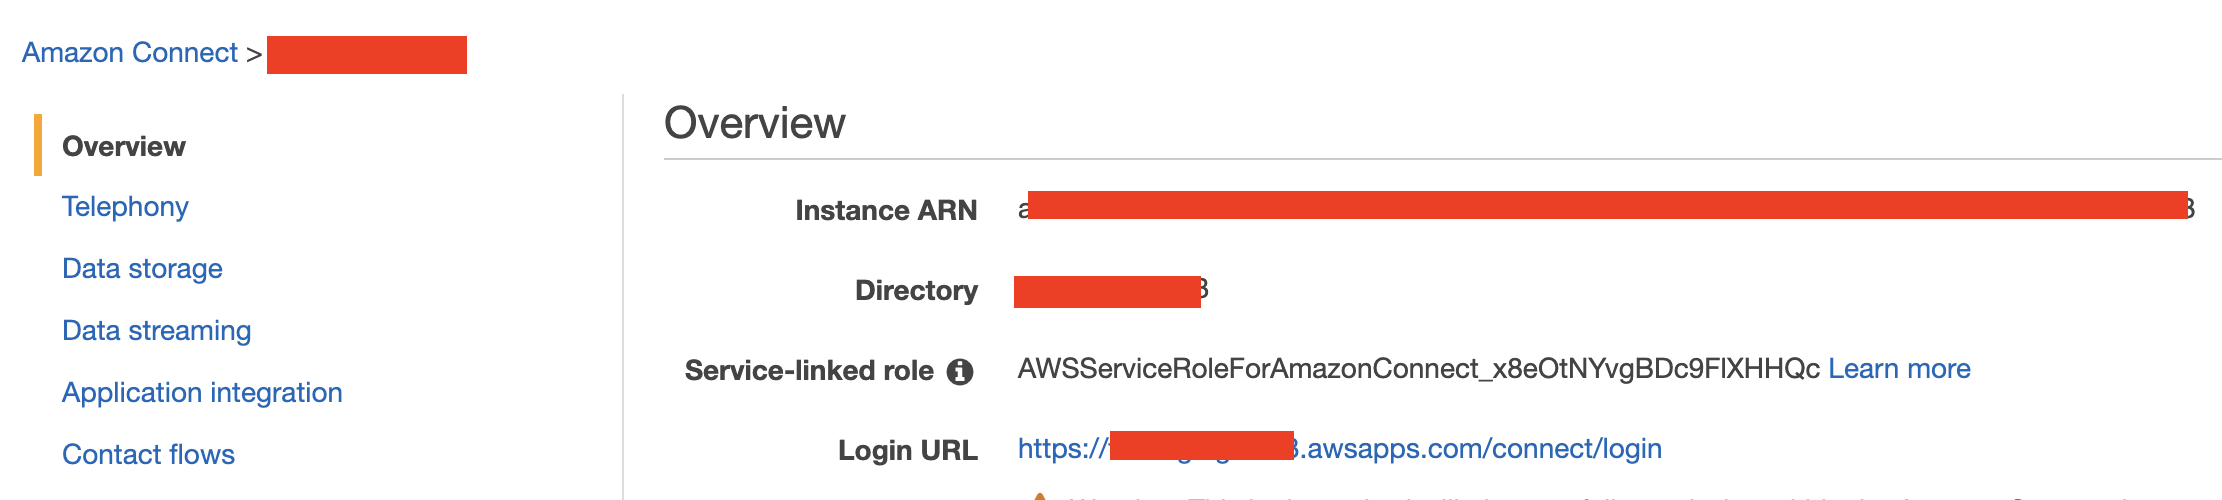Open the awsapps.com connect login URL
Viewport: 2222px width, 500px height.
coord(1340,448)
